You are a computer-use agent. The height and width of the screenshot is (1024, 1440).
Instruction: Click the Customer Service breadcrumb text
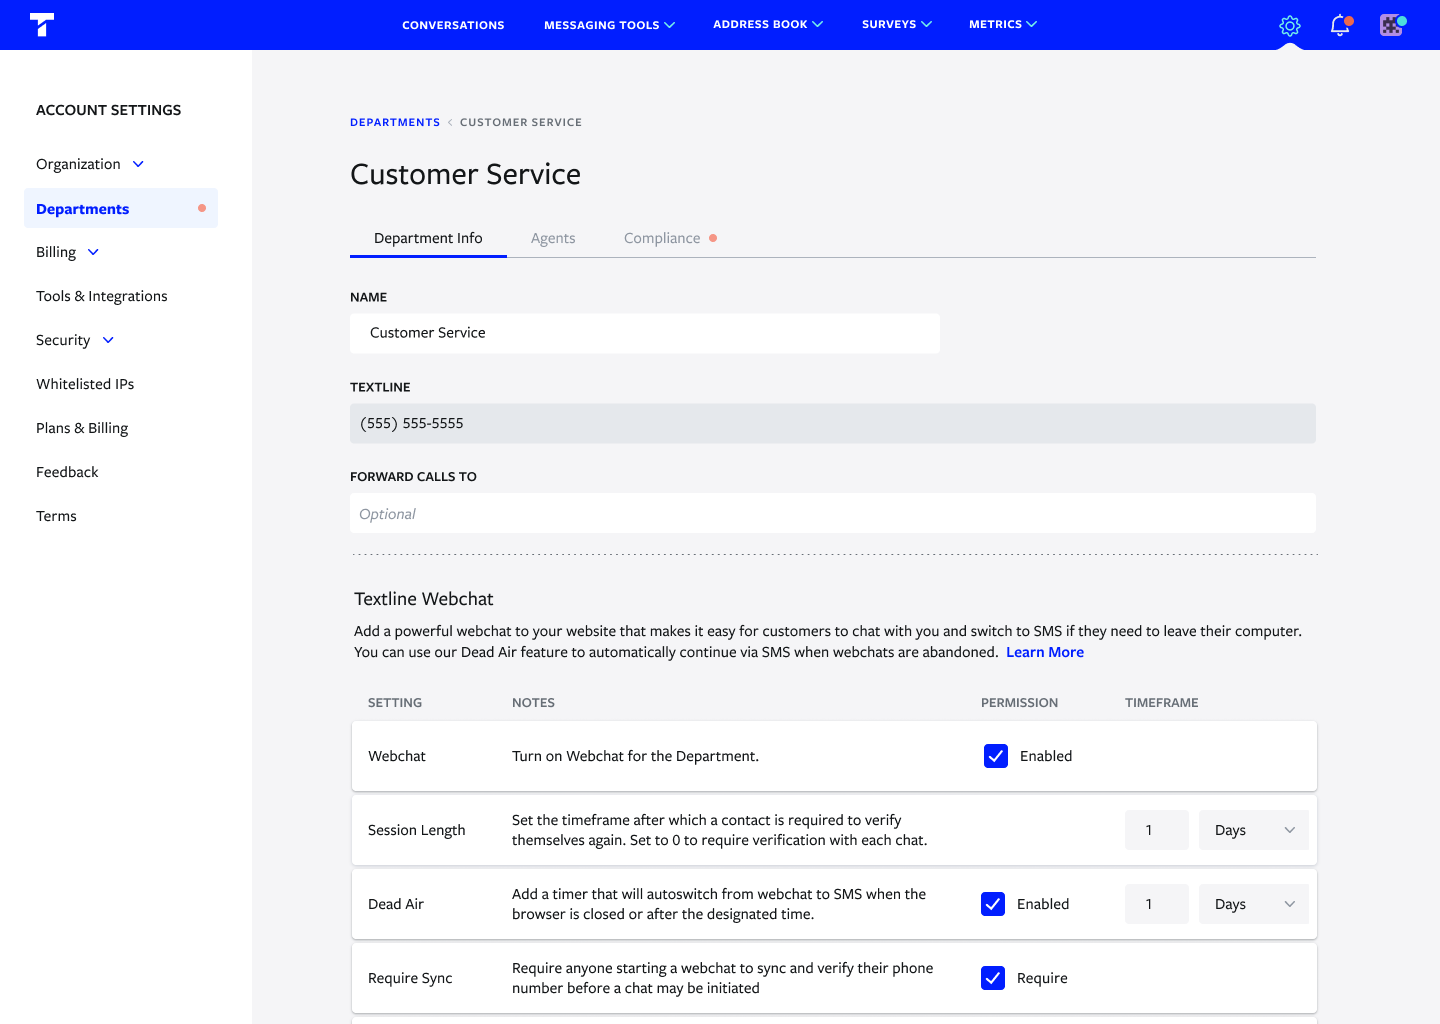[x=521, y=122]
